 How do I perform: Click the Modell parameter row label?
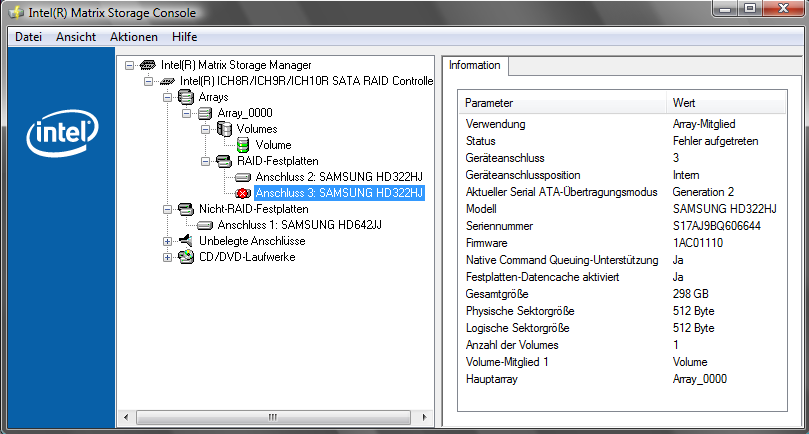click(481, 209)
